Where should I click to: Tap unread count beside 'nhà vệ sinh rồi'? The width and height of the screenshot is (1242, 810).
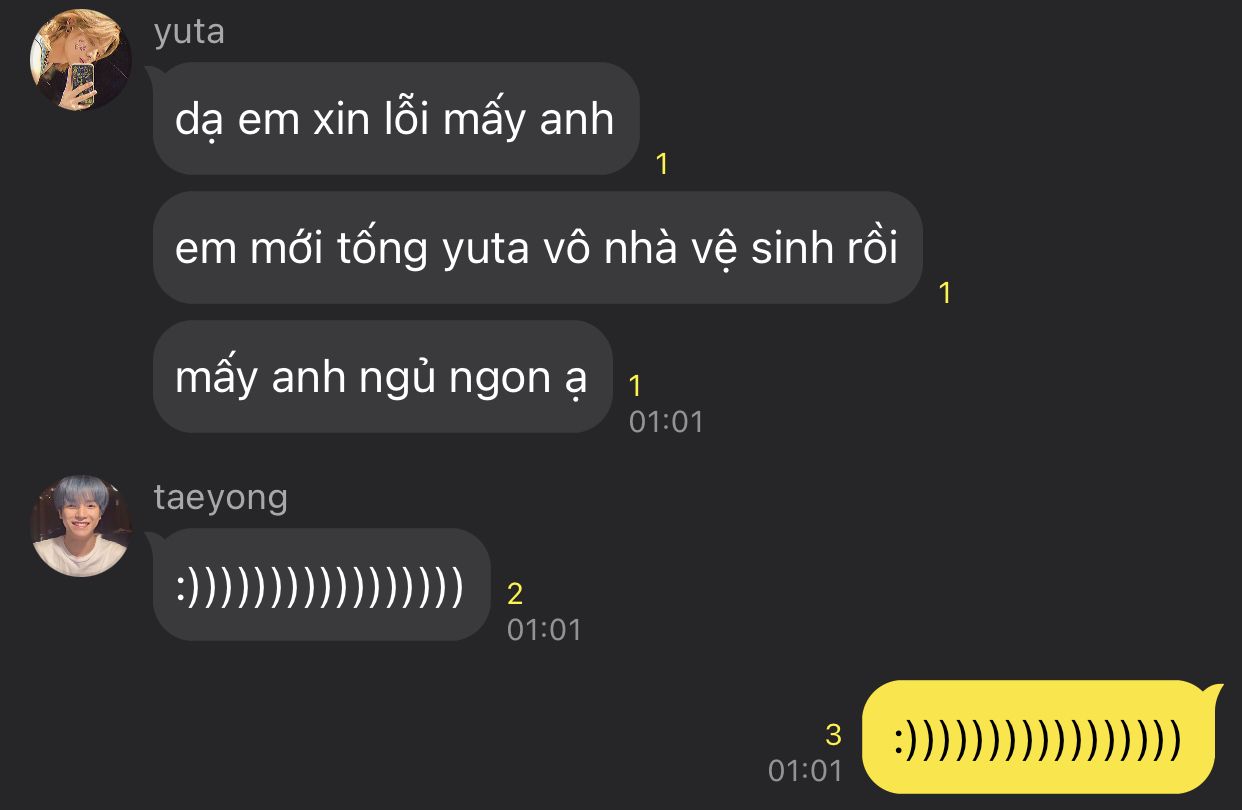945,293
